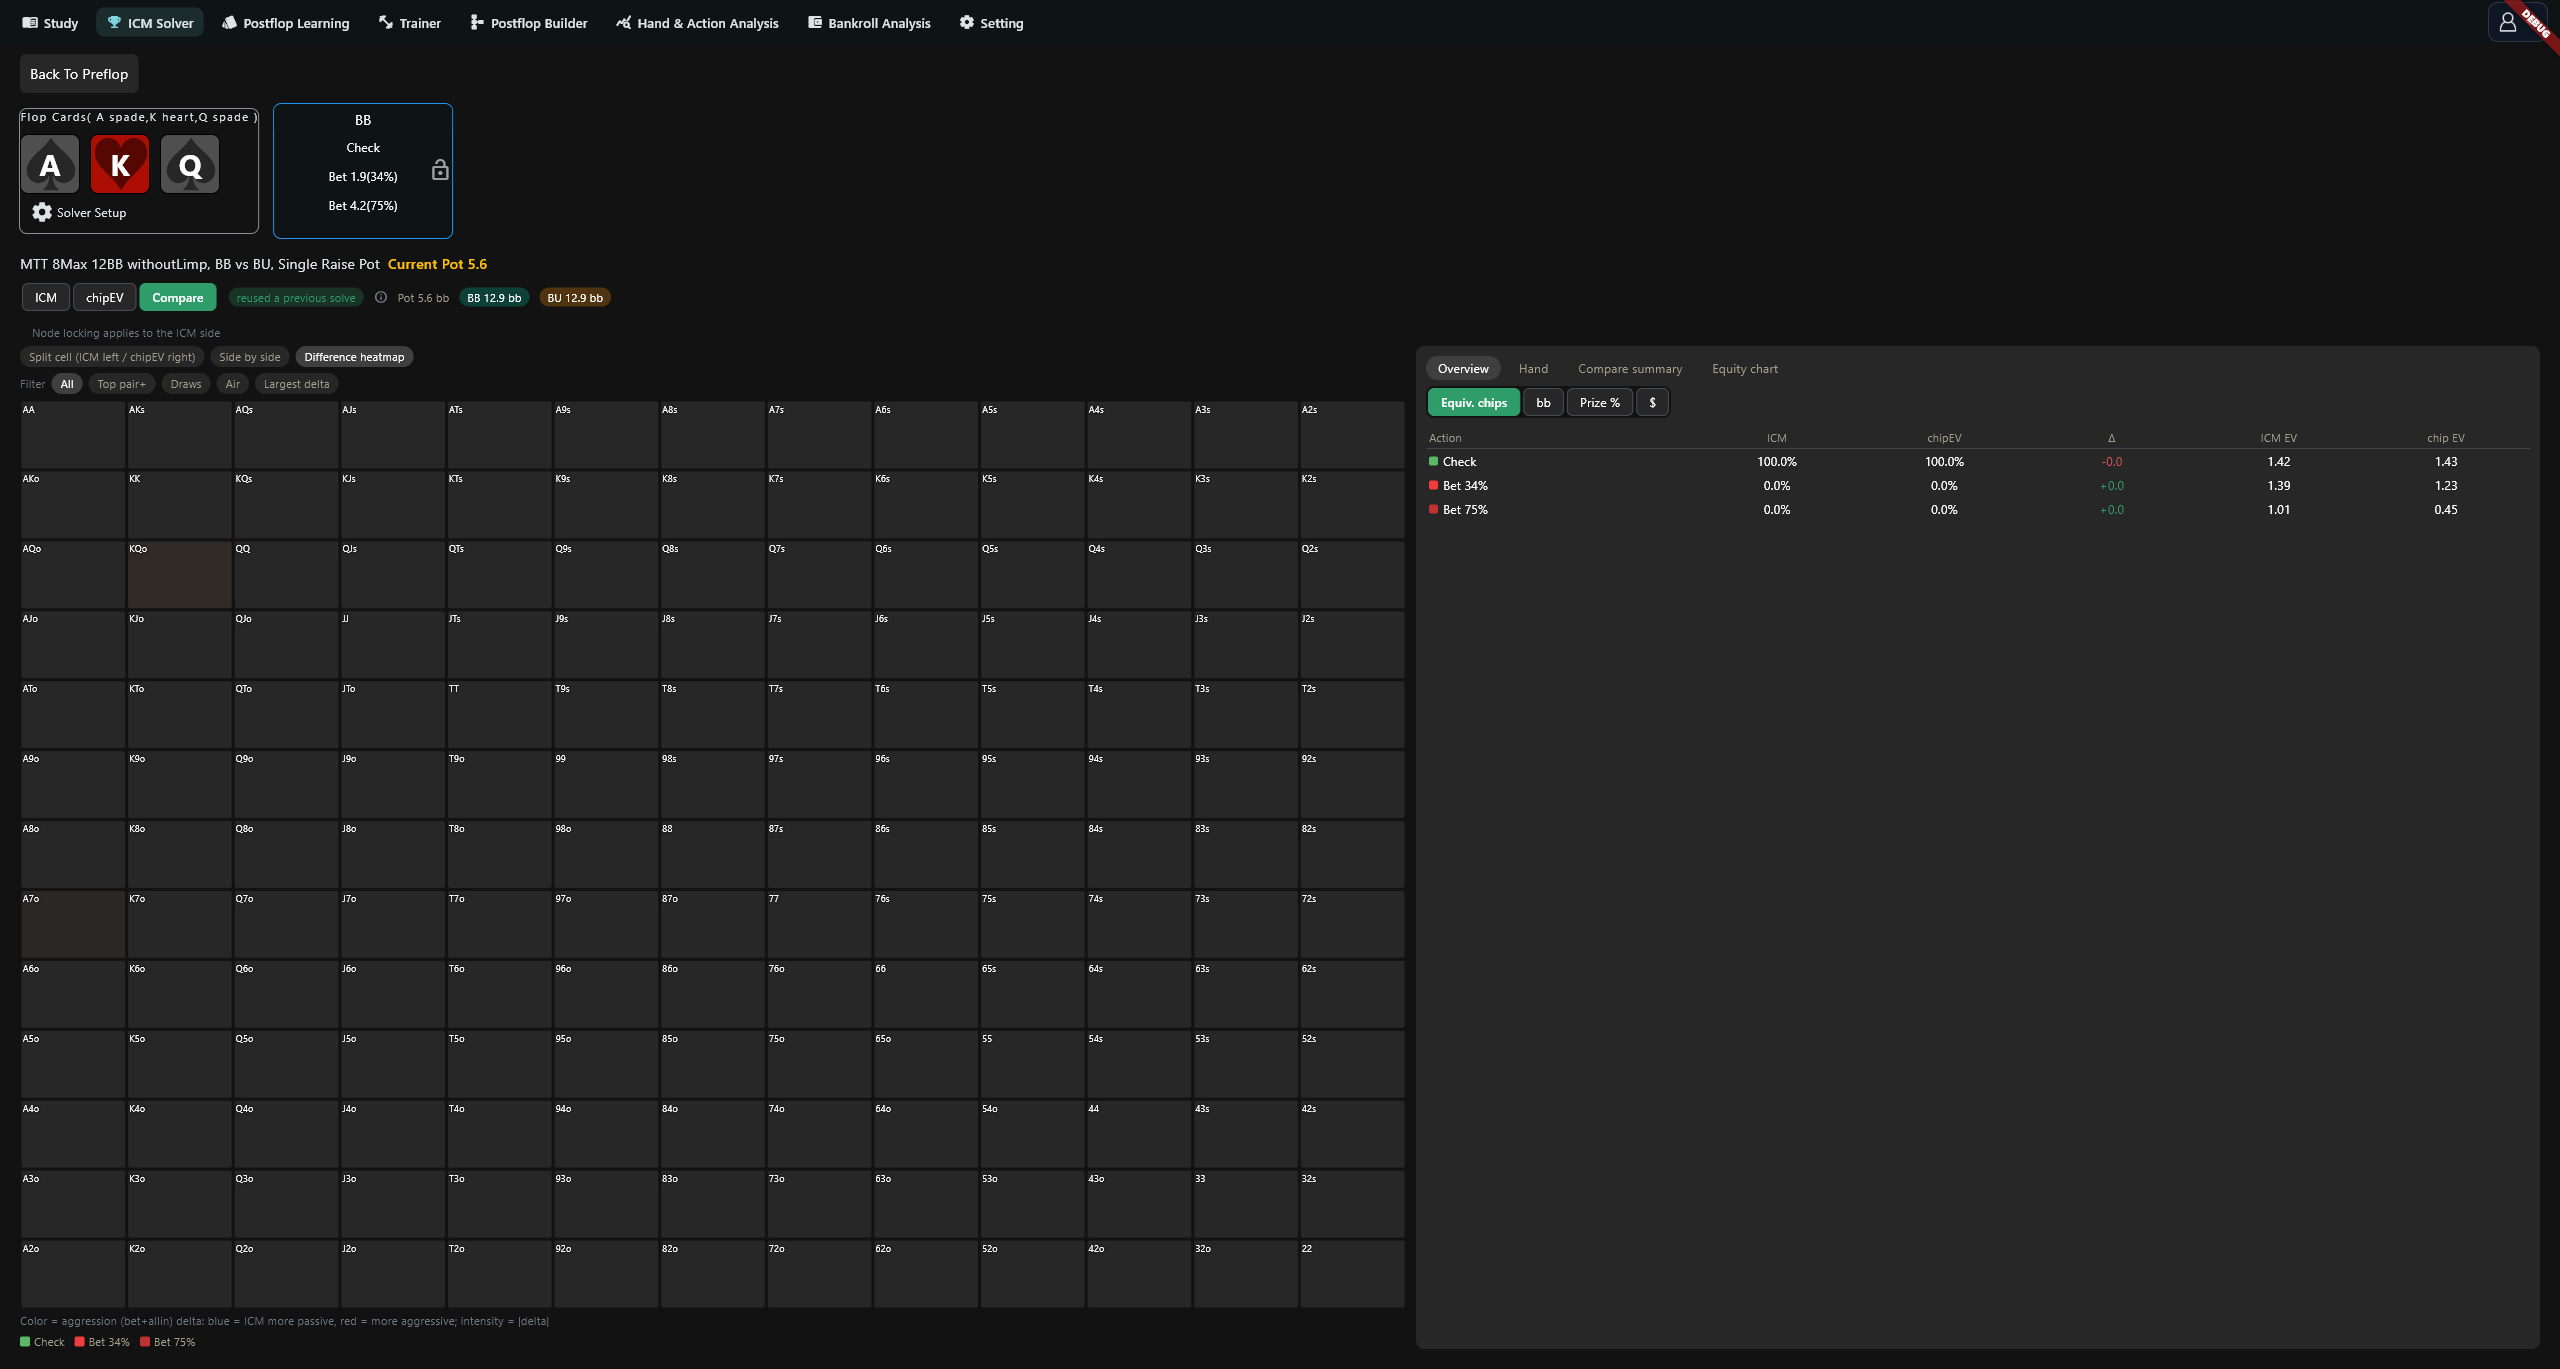Open the Equity chart tab
This screenshot has width=2560, height=1369.
tap(1745, 369)
